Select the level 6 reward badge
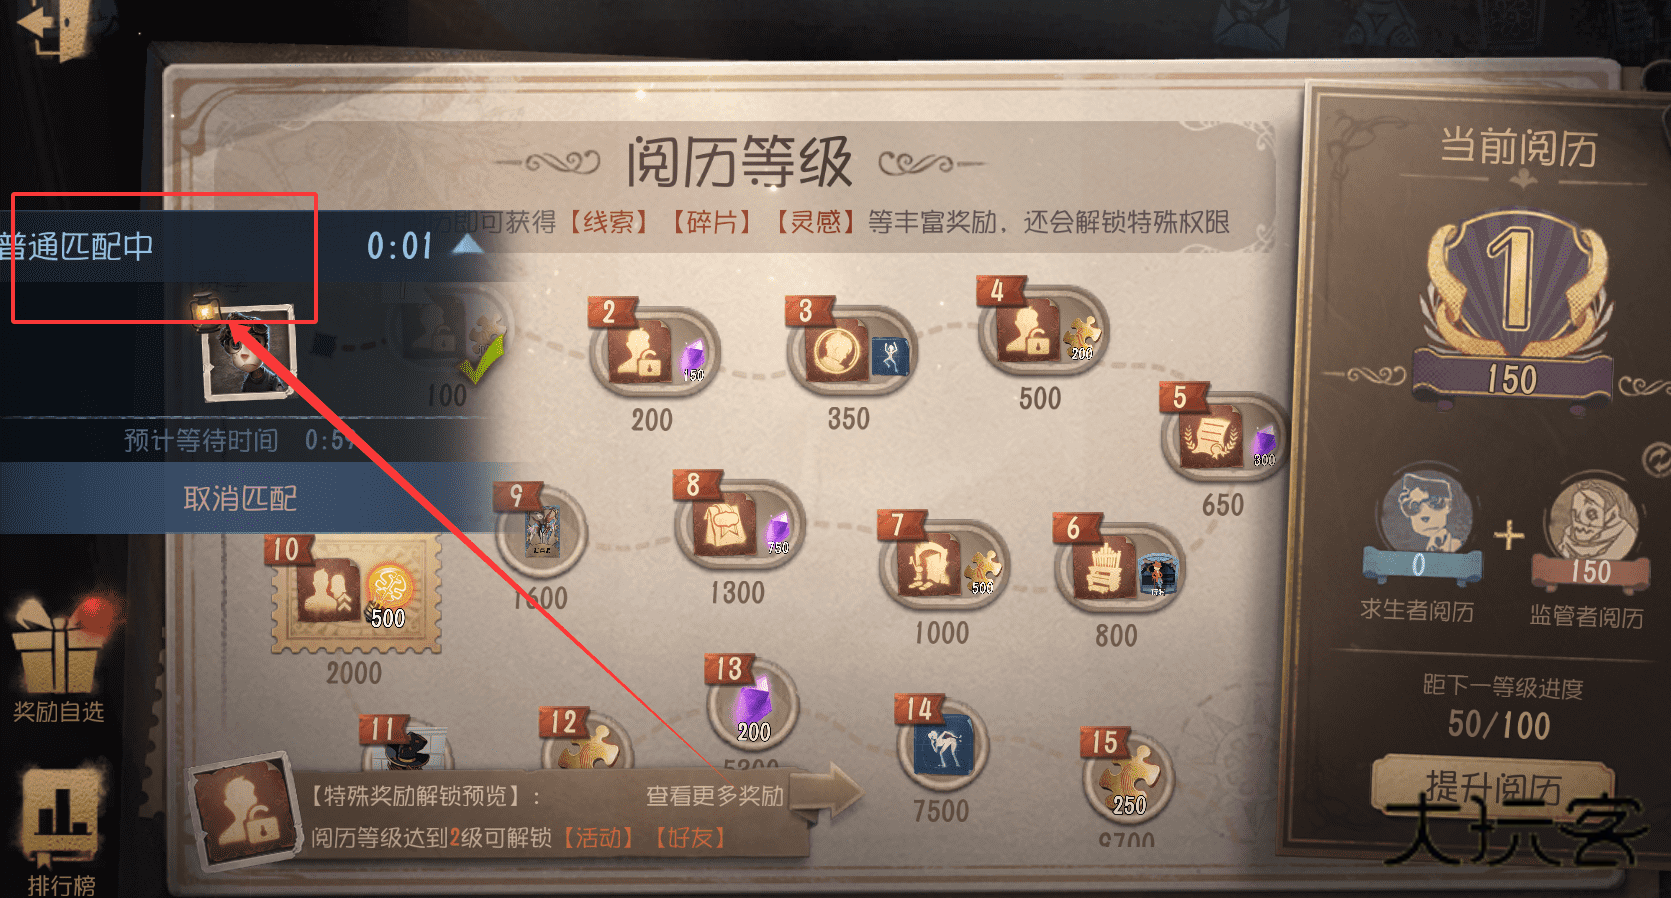1671x898 pixels. click(1117, 566)
